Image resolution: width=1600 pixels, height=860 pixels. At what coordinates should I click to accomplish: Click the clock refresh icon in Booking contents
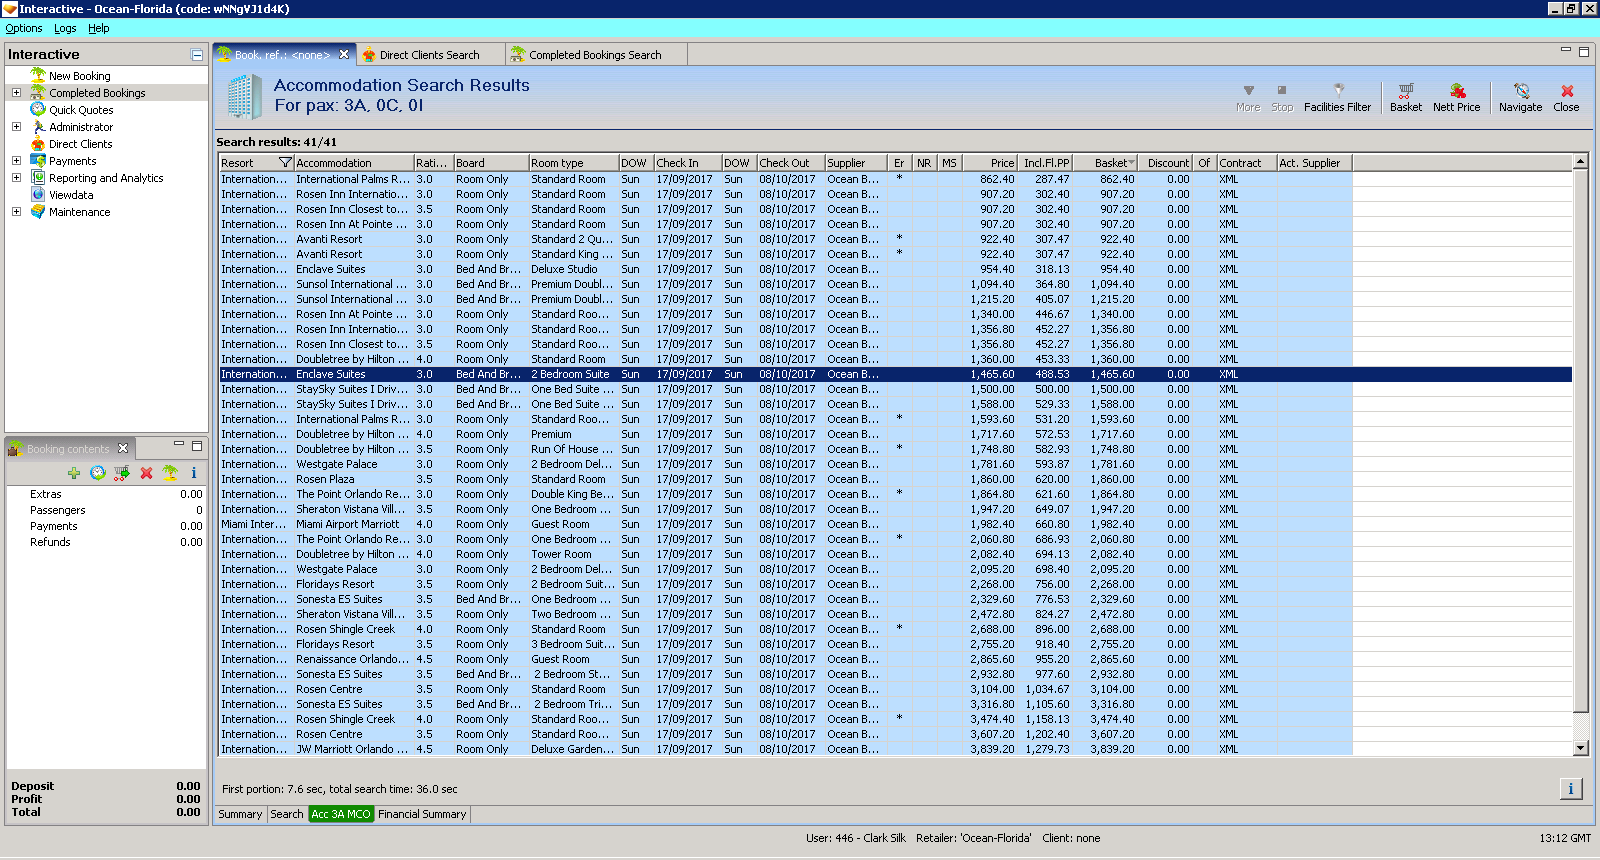pyautogui.click(x=98, y=473)
